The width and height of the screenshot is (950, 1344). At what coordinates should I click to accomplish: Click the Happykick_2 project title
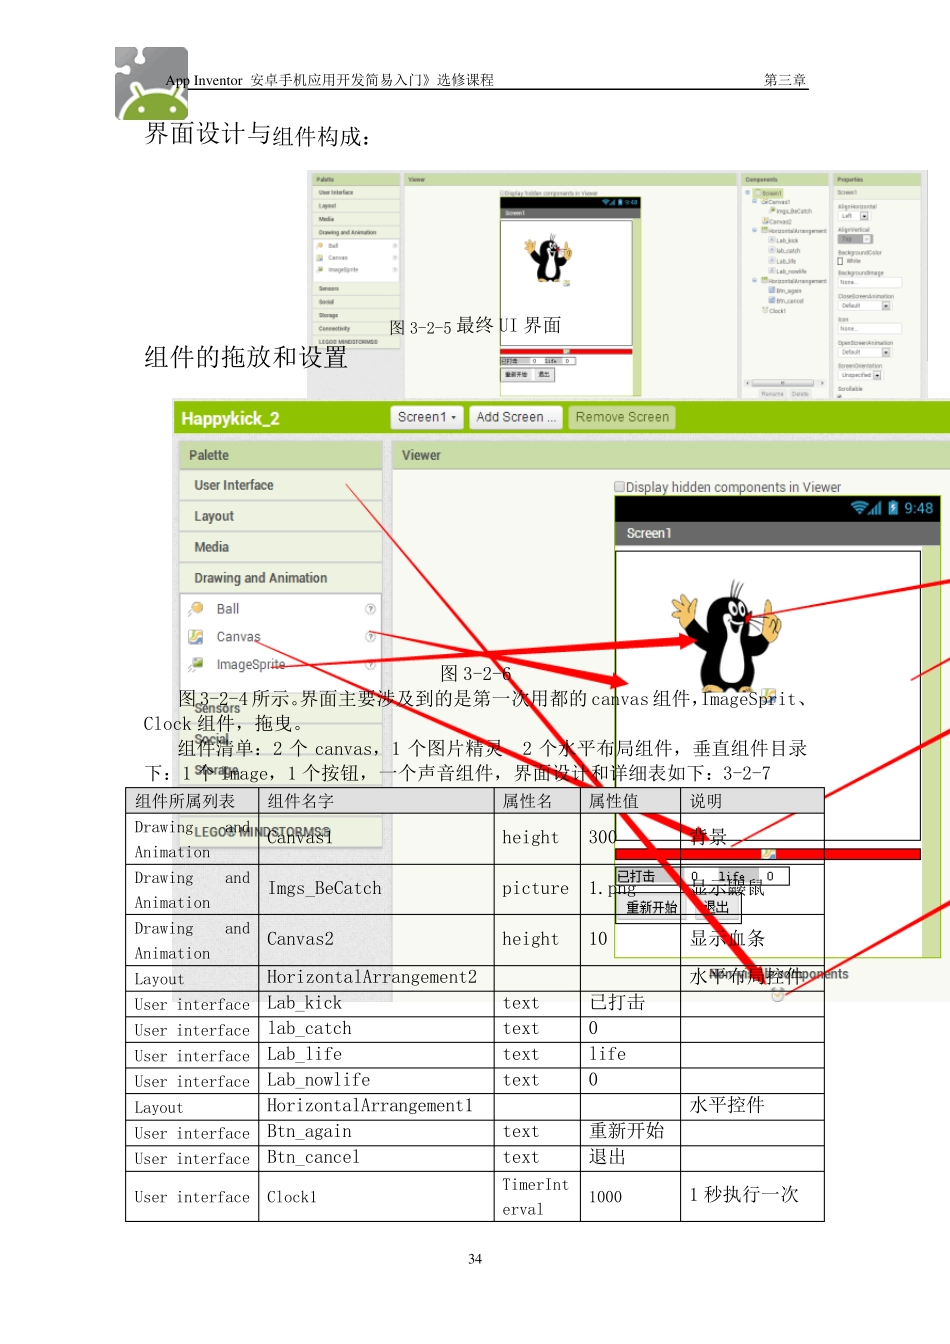(230, 419)
